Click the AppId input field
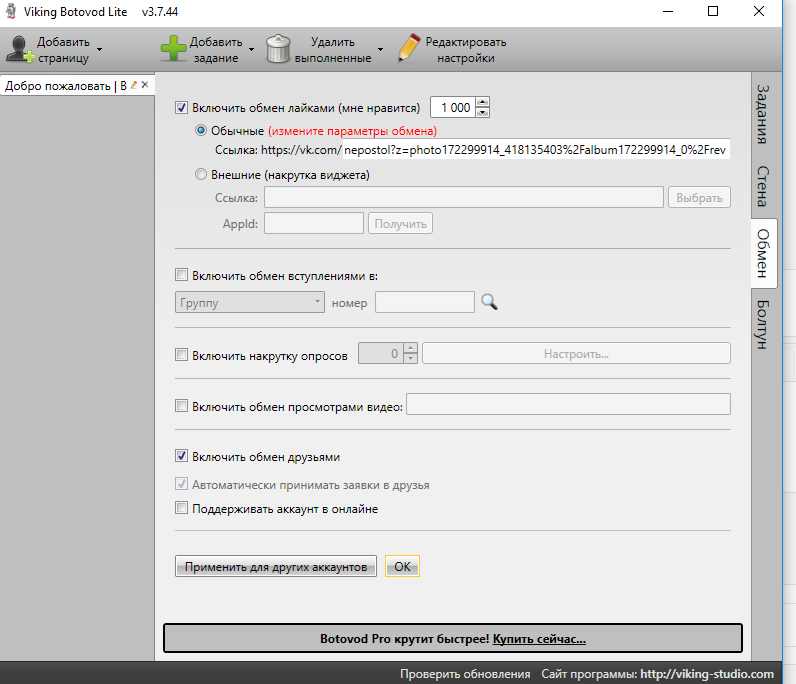 coord(314,223)
